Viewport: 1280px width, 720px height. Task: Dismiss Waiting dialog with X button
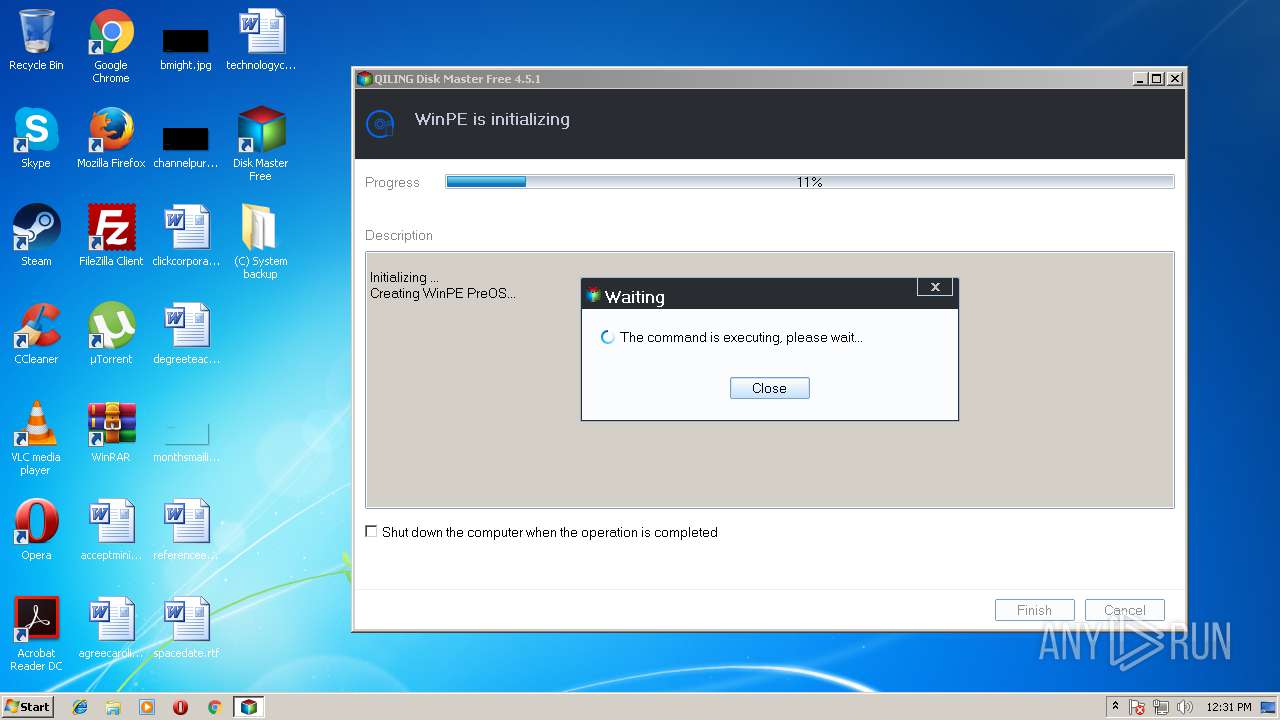(935, 287)
